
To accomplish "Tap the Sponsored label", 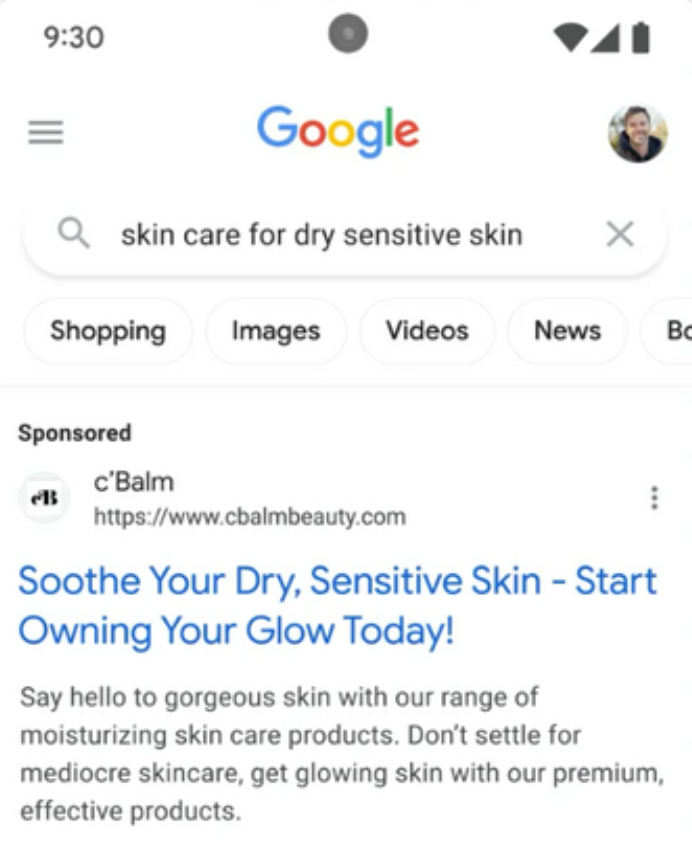I will tap(74, 433).
